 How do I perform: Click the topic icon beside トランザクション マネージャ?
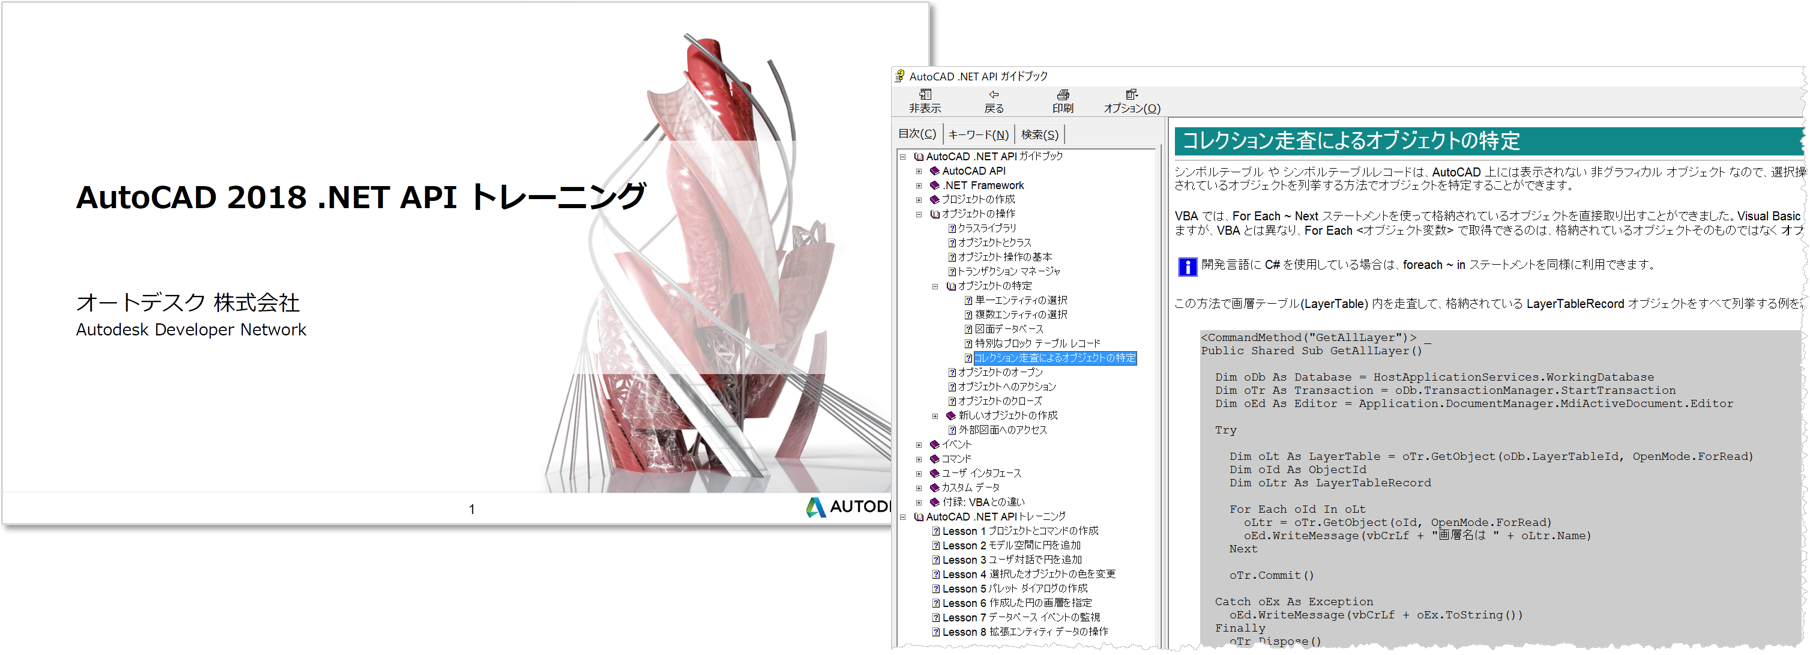click(952, 272)
